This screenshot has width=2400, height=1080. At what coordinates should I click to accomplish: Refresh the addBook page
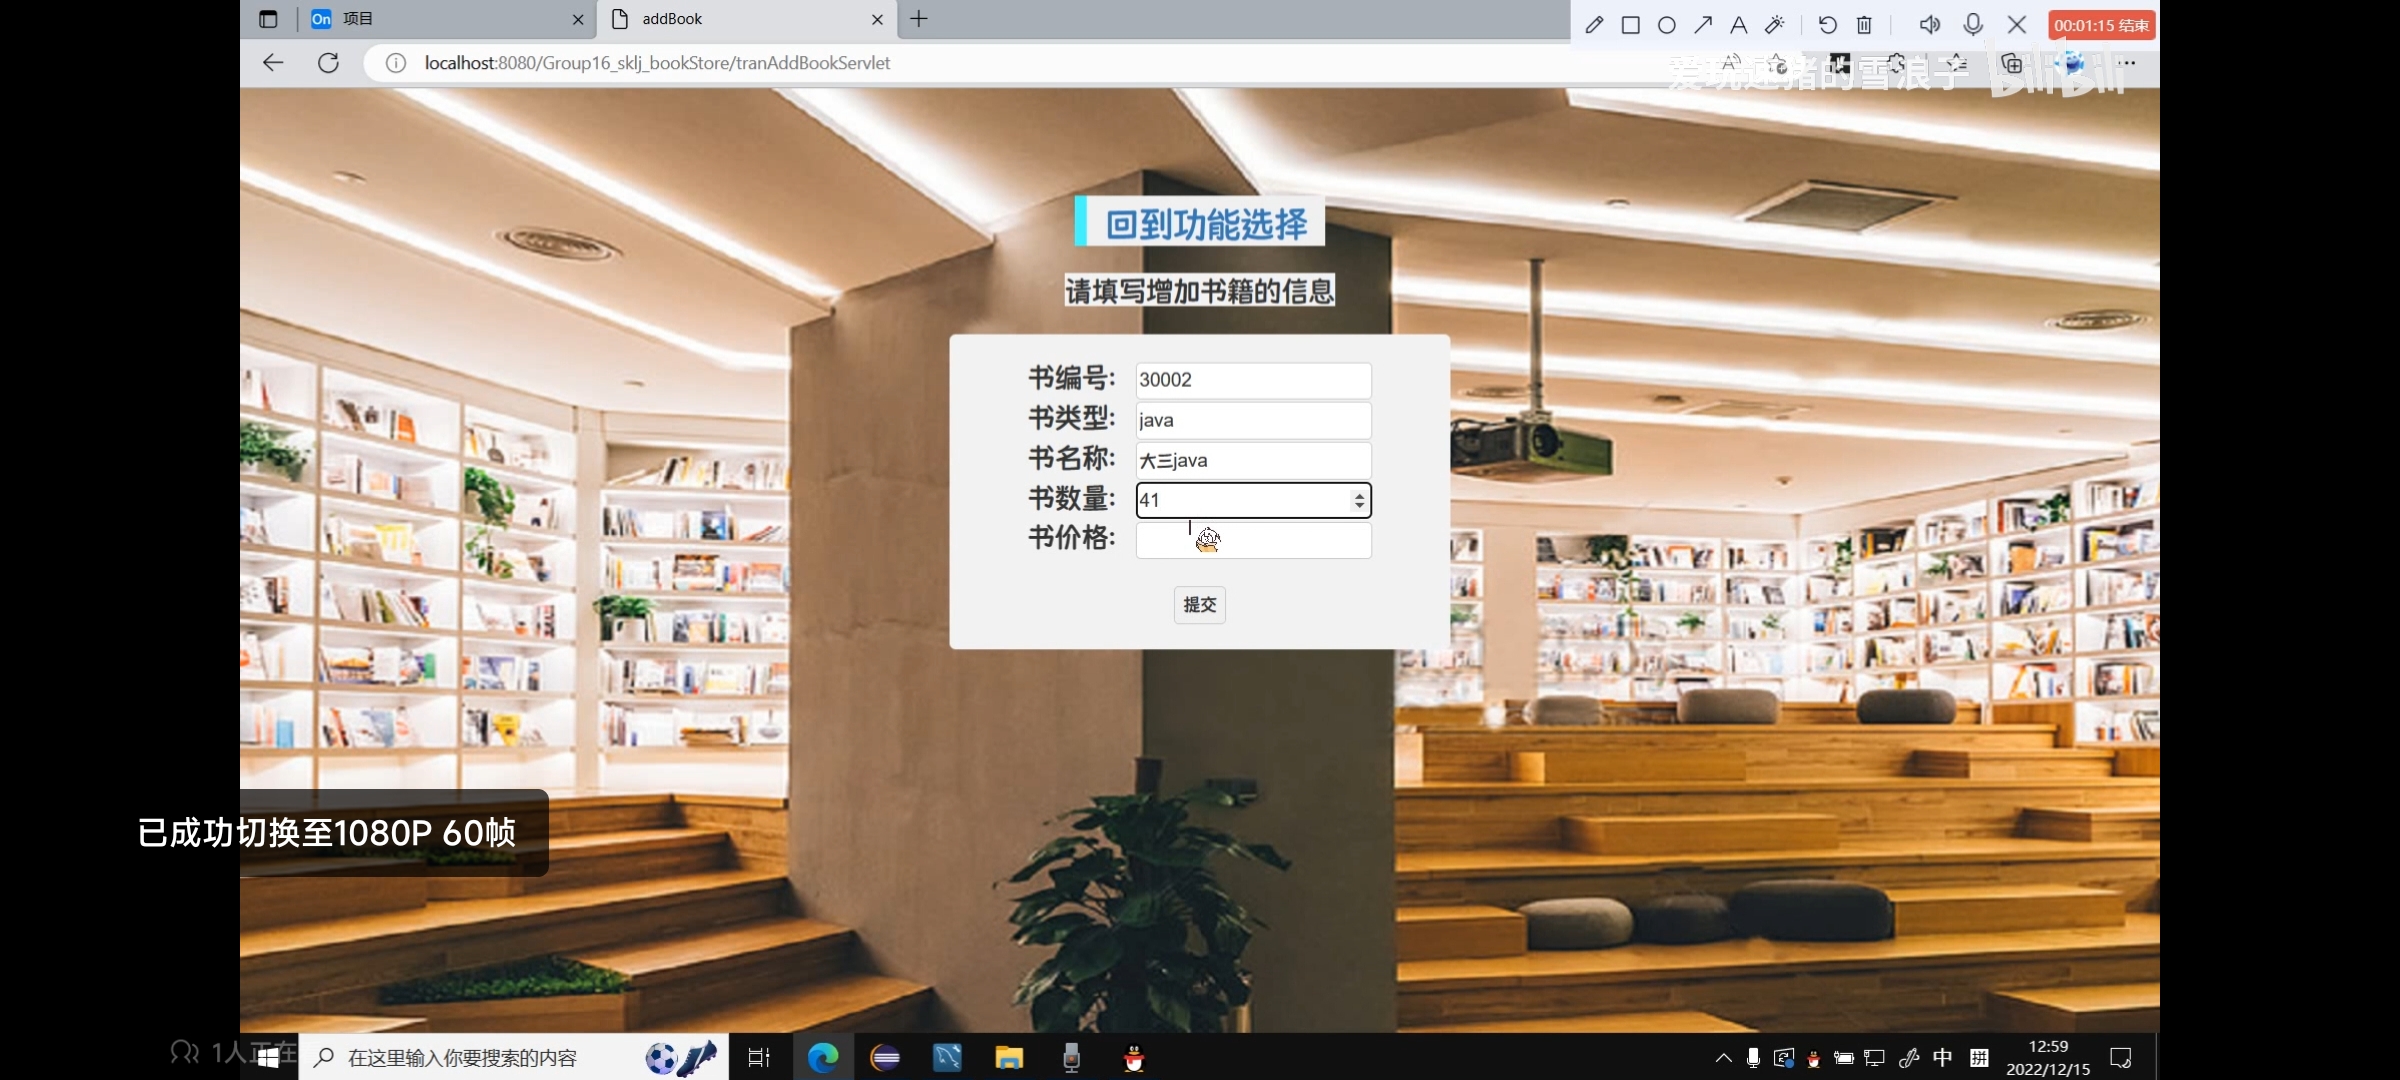pos(329,62)
